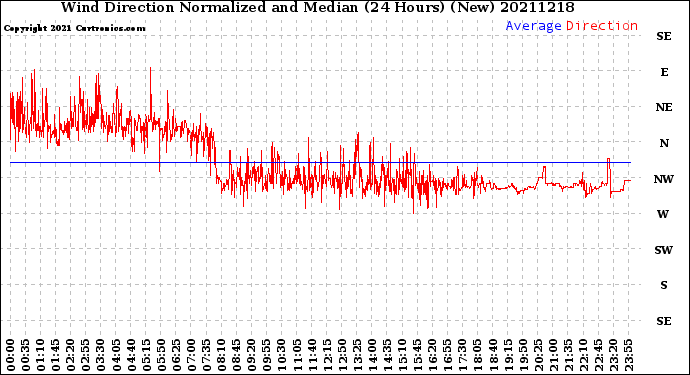Viewport: 690px width, 375px height.
Task: Click the red 'Direction' legend label
Action: [602, 26]
